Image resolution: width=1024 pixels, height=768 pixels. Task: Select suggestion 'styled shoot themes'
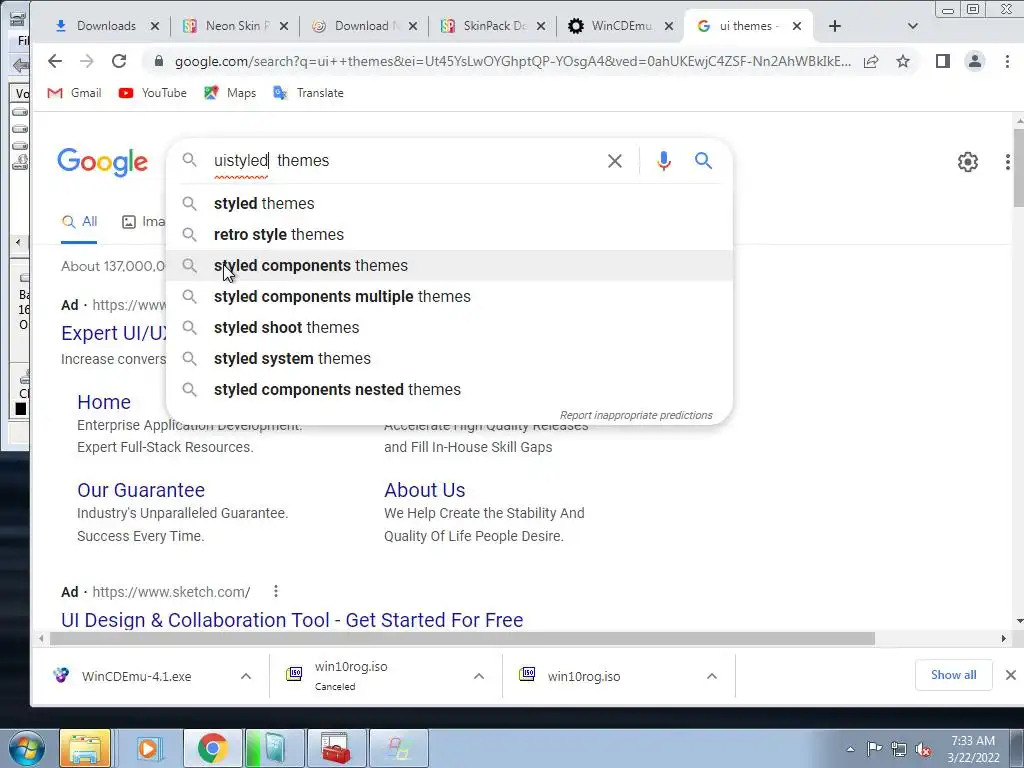449,328
